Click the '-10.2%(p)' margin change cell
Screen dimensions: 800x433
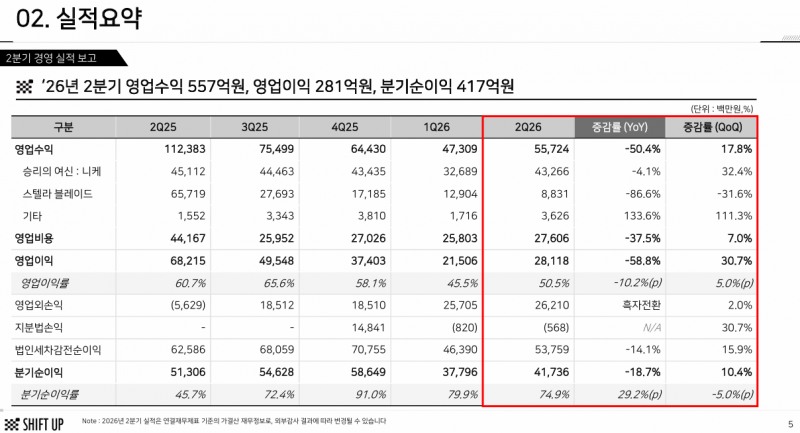point(638,283)
